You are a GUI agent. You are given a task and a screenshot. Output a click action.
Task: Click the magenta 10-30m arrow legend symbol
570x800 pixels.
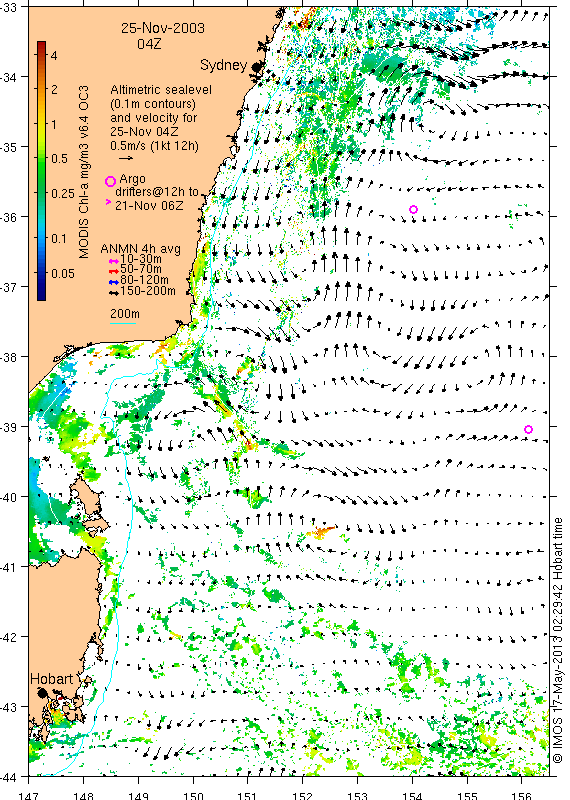[x=114, y=261]
